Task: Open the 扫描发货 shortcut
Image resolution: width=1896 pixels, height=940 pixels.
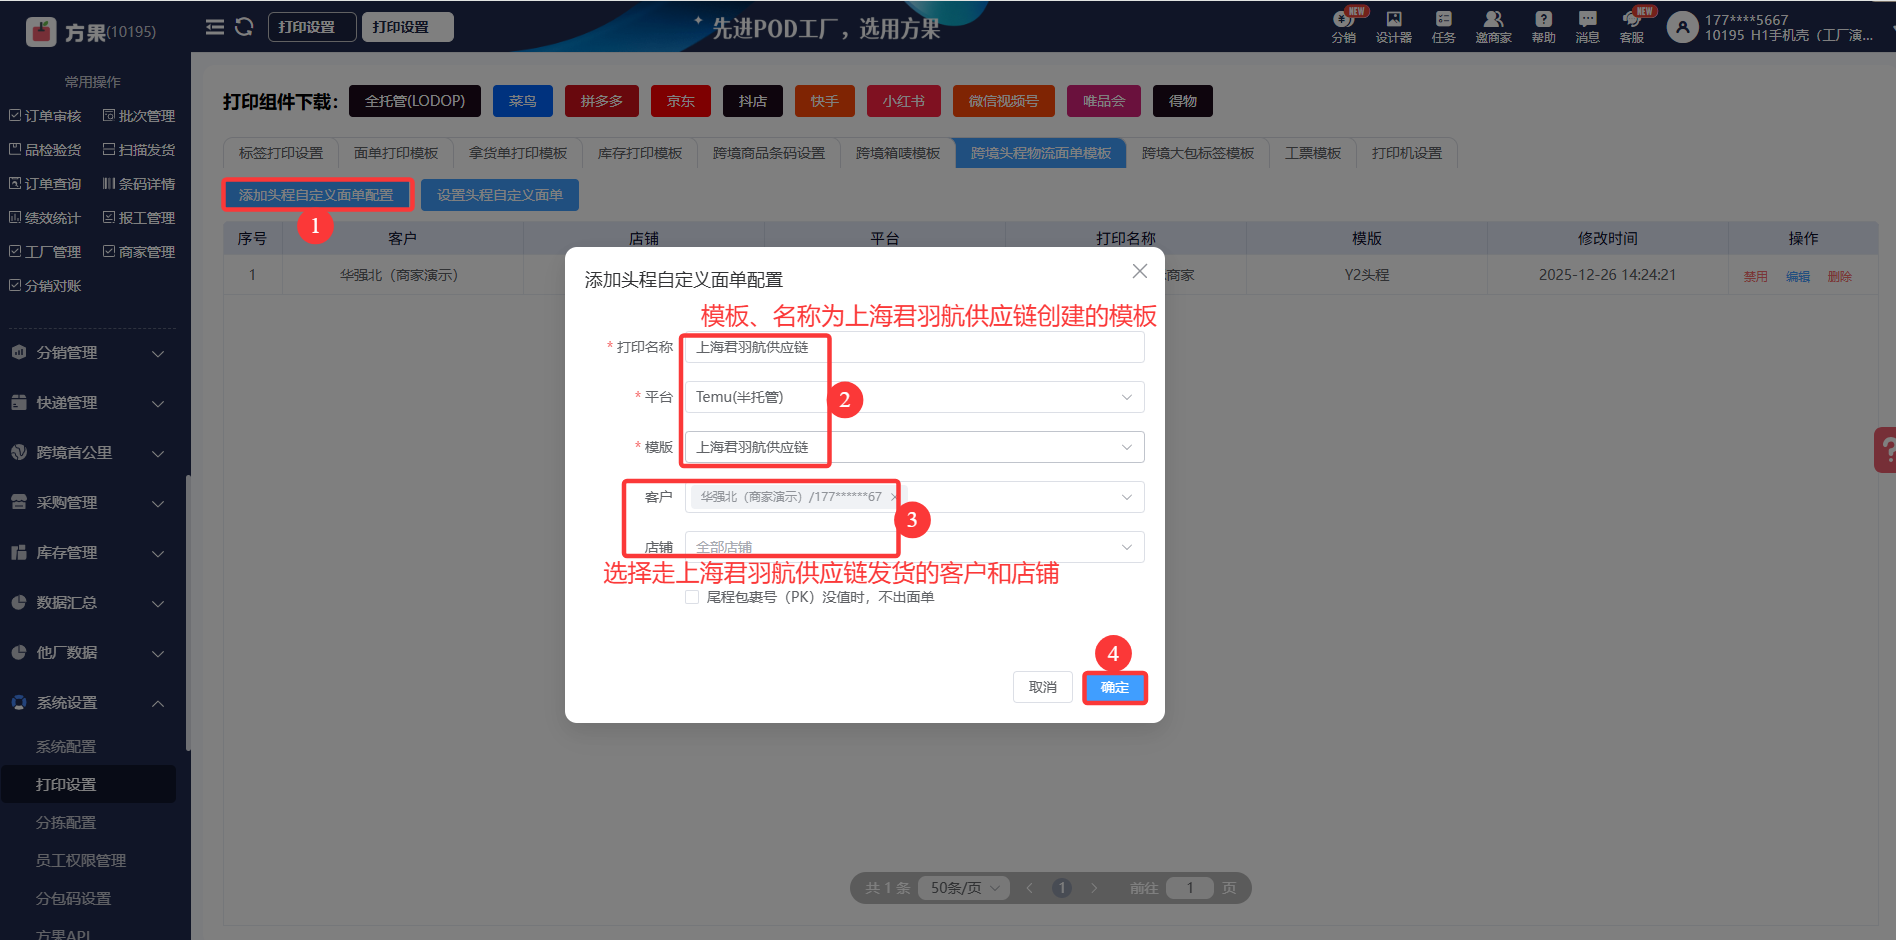Action: click(x=139, y=150)
